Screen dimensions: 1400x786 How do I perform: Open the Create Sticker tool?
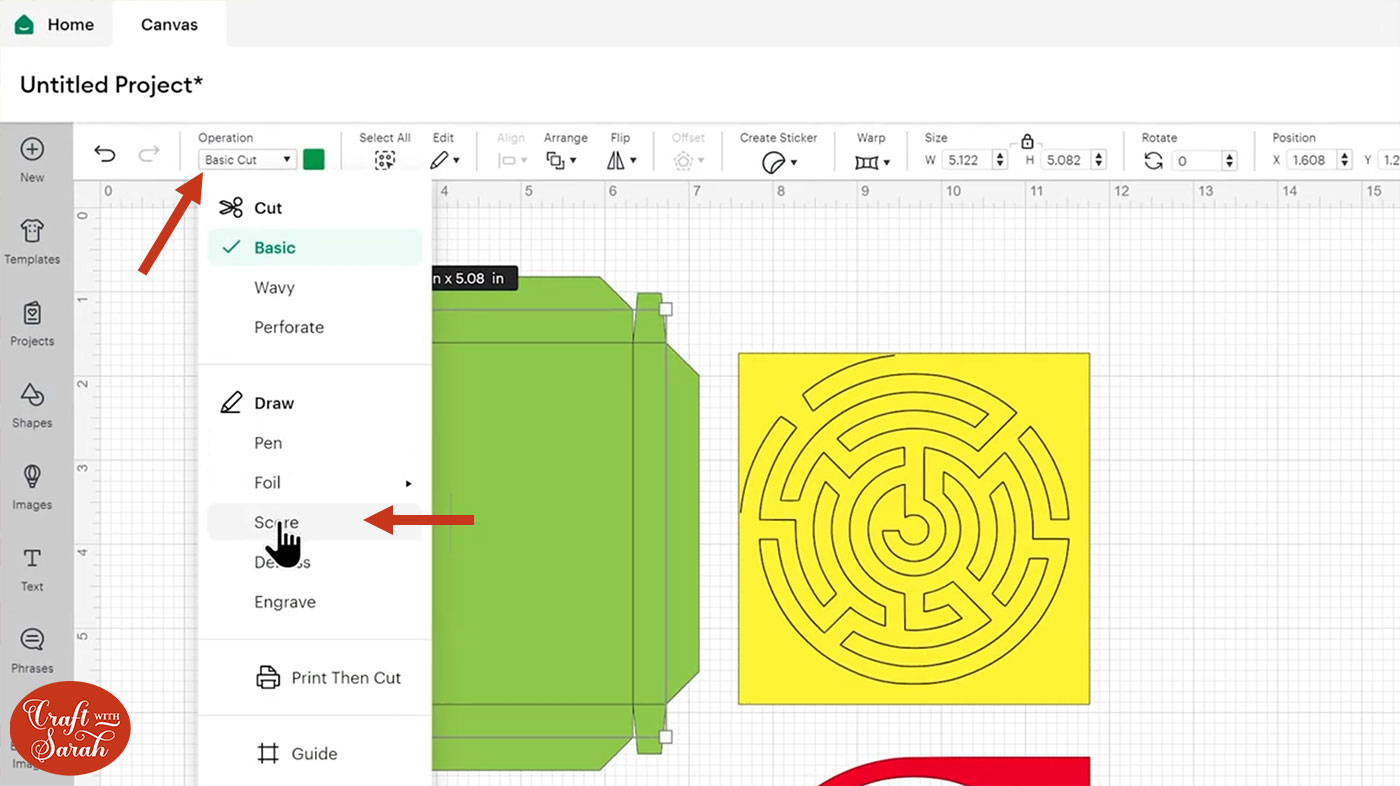(778, 160)
